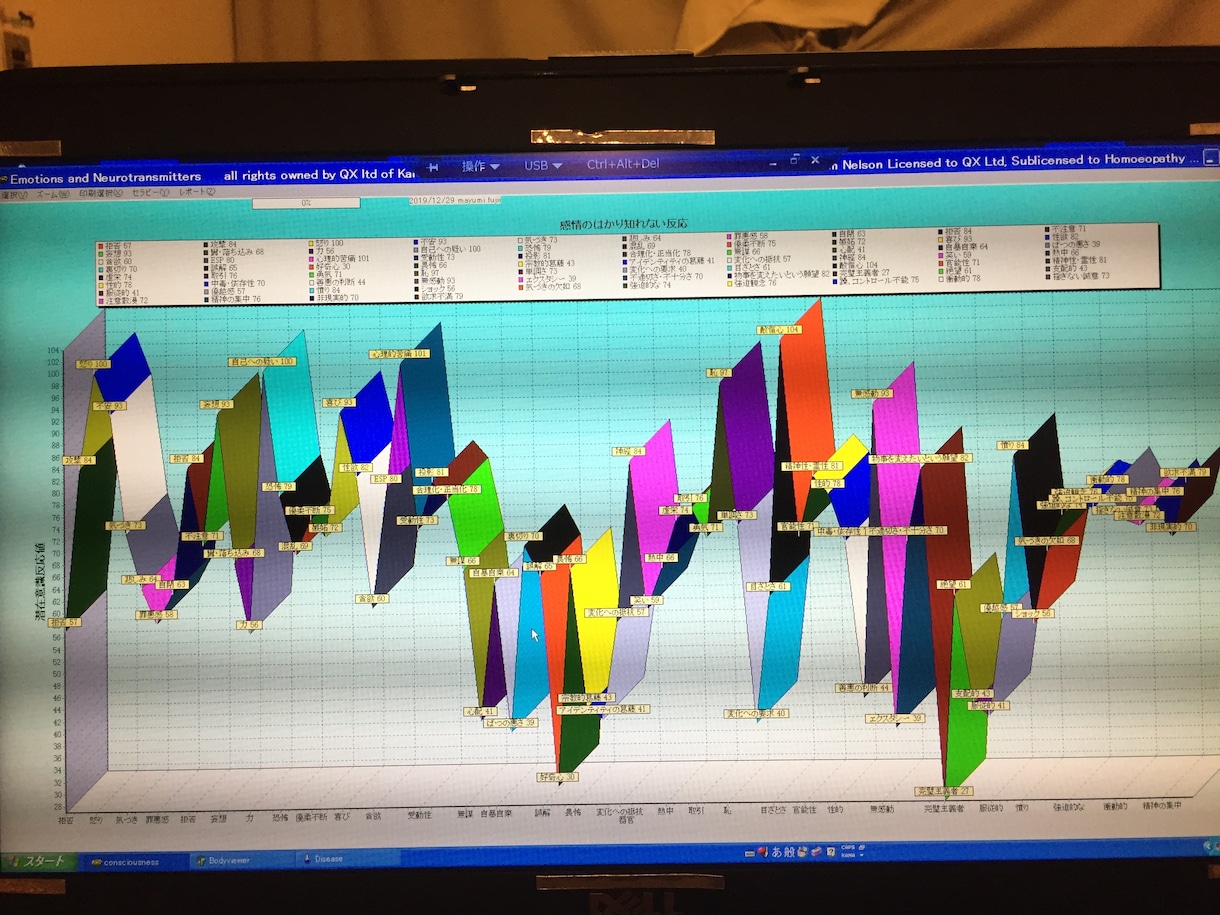Click the あ IME input mode icon
The image size is (1220, 915).
(x=775, y=852)
